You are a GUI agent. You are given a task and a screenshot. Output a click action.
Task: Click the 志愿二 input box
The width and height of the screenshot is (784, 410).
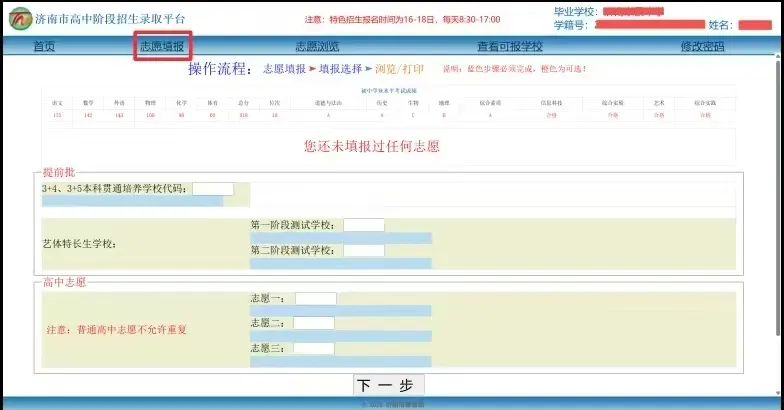click(314, 323)
